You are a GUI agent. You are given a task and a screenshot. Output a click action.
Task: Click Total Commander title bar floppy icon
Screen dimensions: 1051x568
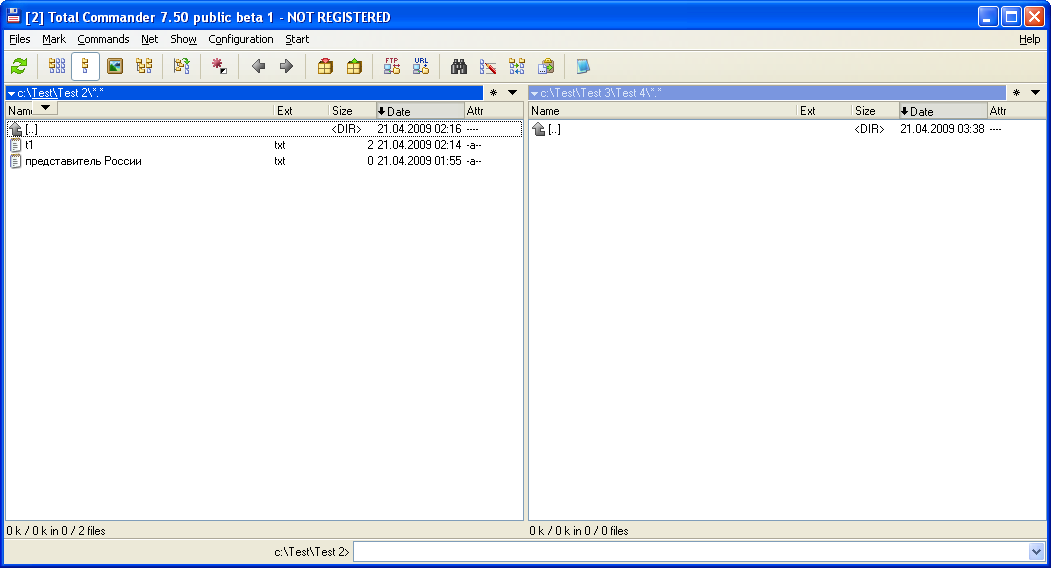(13, 16)
